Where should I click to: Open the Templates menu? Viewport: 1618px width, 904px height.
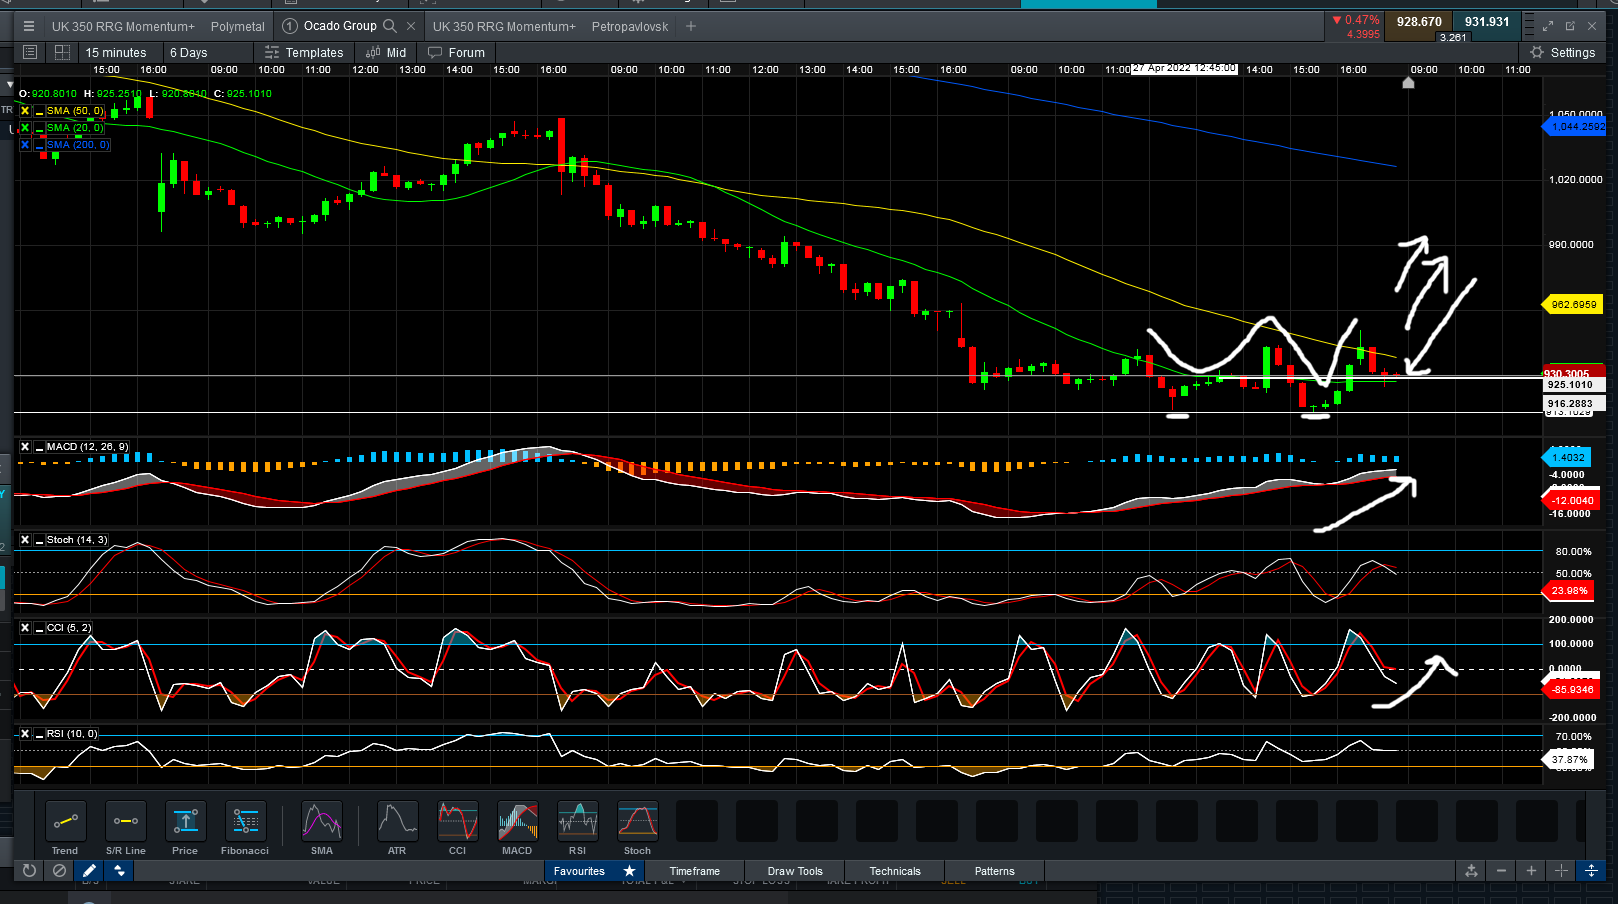[305, 53]
